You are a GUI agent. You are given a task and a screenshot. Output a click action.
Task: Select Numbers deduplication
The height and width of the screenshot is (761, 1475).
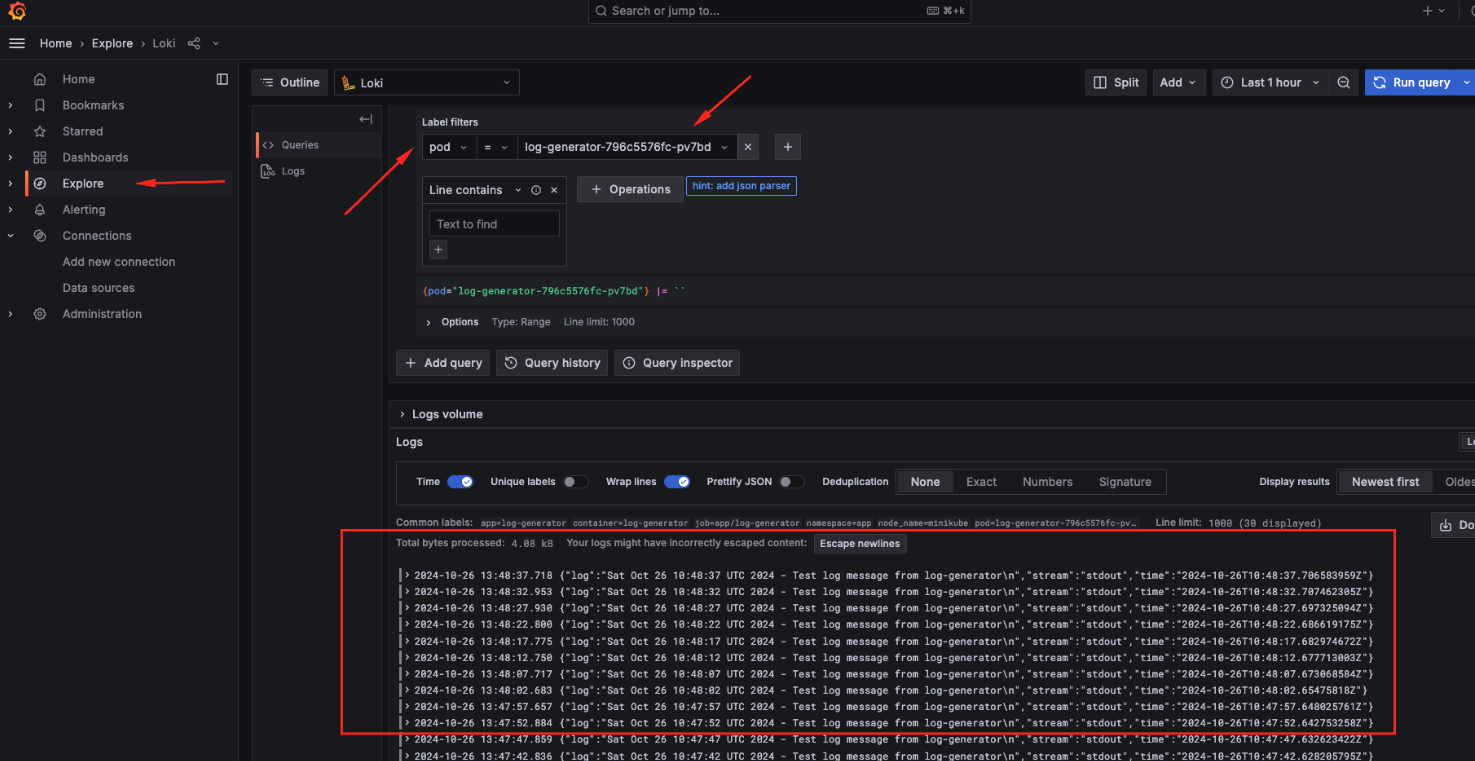pyautogui.click(x=1047, y=482)
